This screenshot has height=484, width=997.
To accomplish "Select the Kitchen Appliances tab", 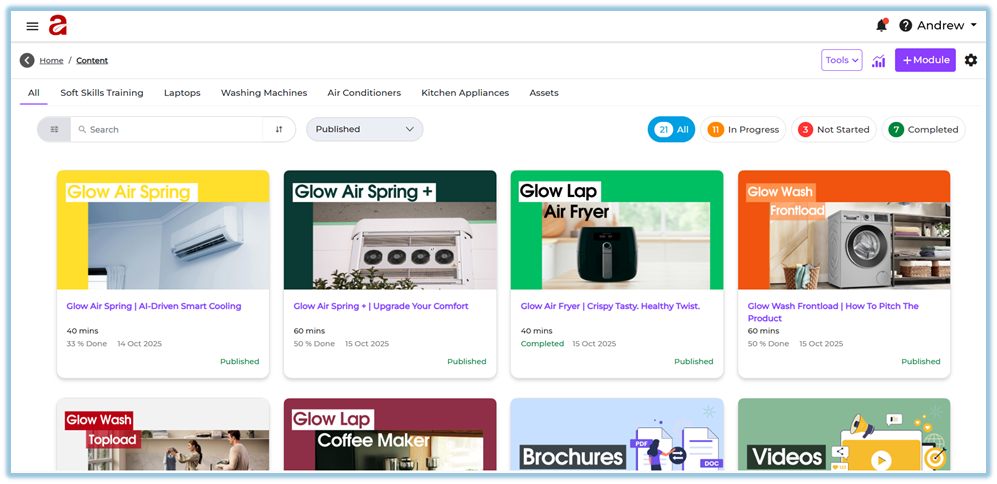I will click(x=465, y=93).
